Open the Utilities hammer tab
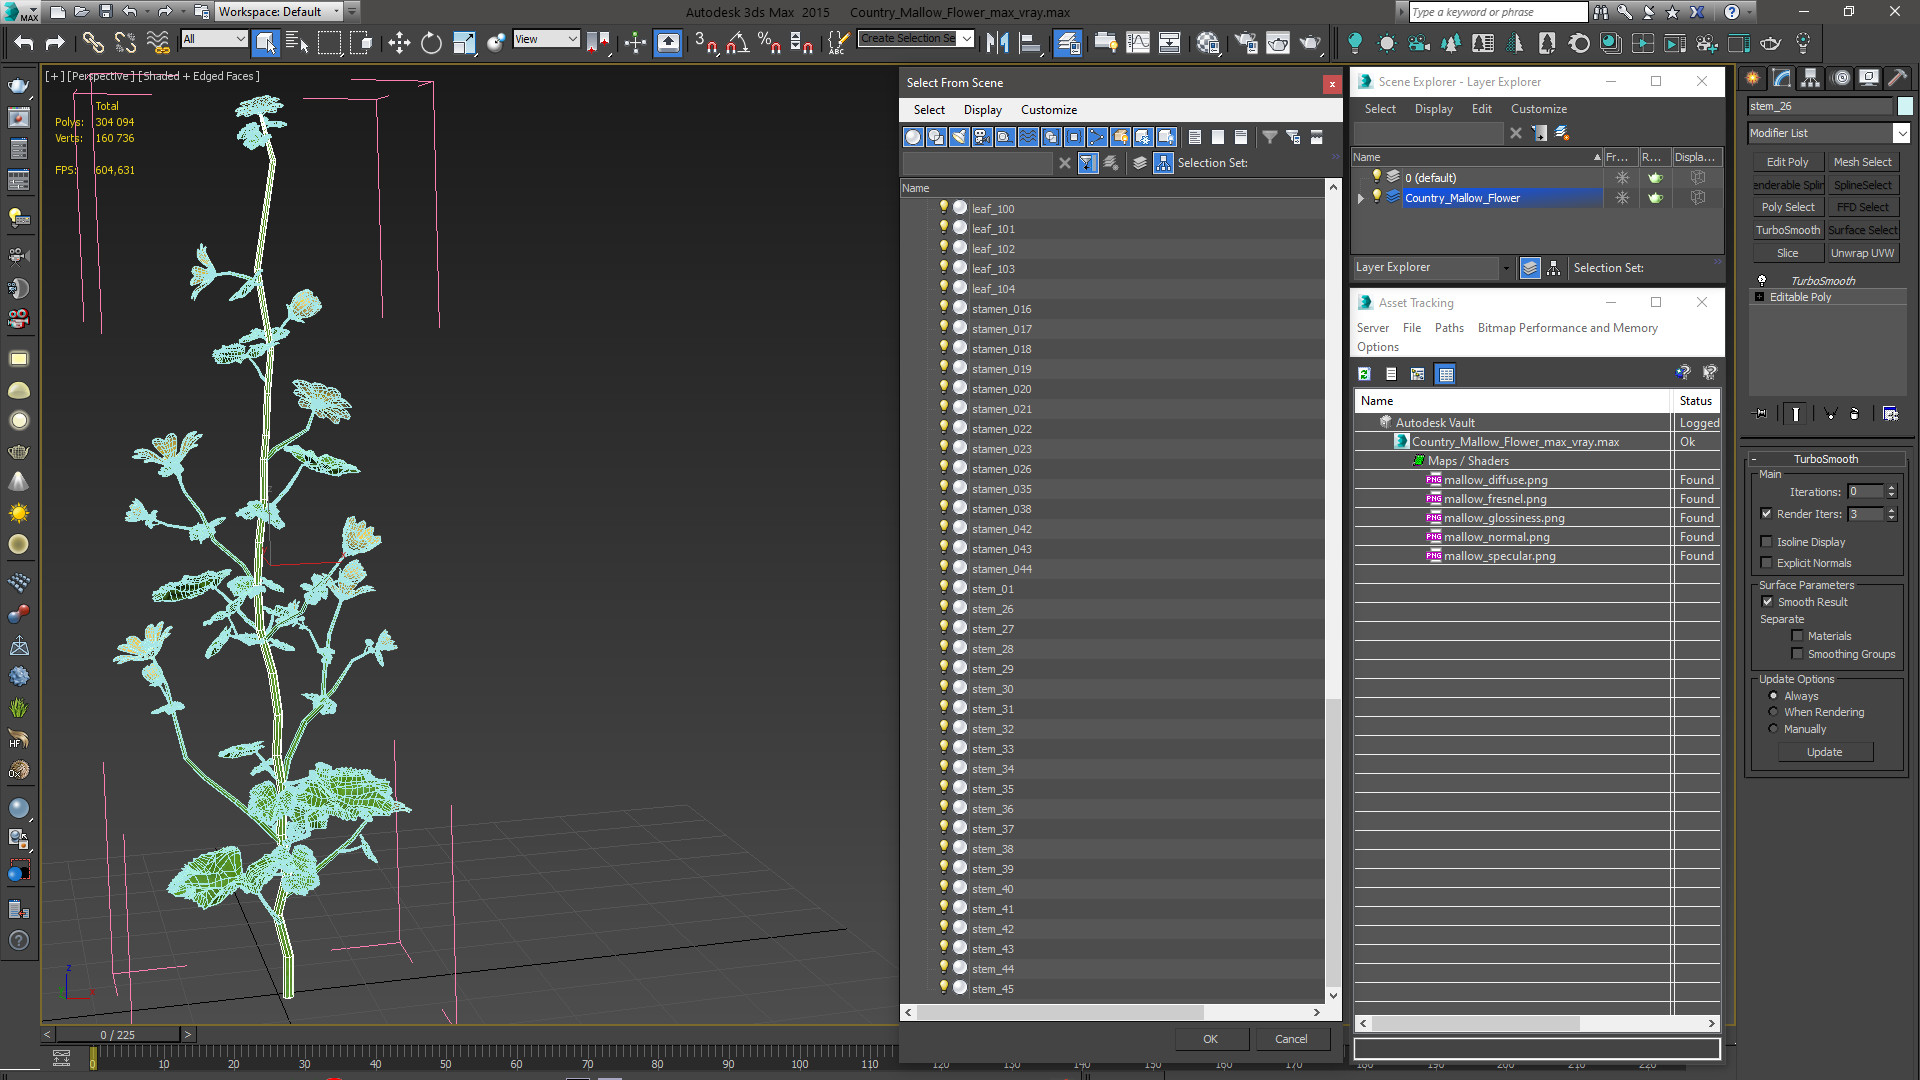The image size is (1920, 1080). click(x=1898, y=78)
